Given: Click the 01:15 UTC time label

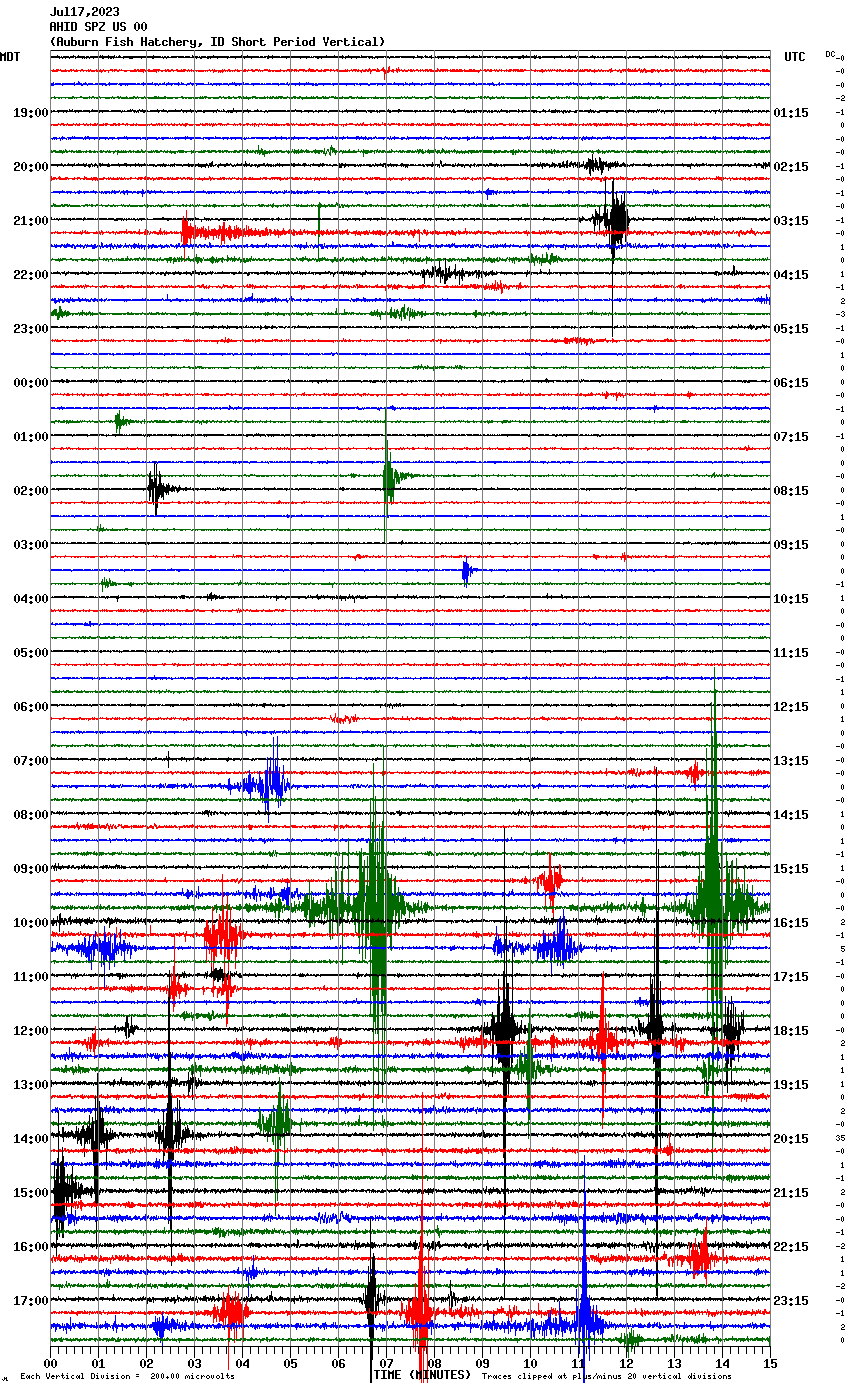Looking at the screenshot, I should tap(791, 113).
